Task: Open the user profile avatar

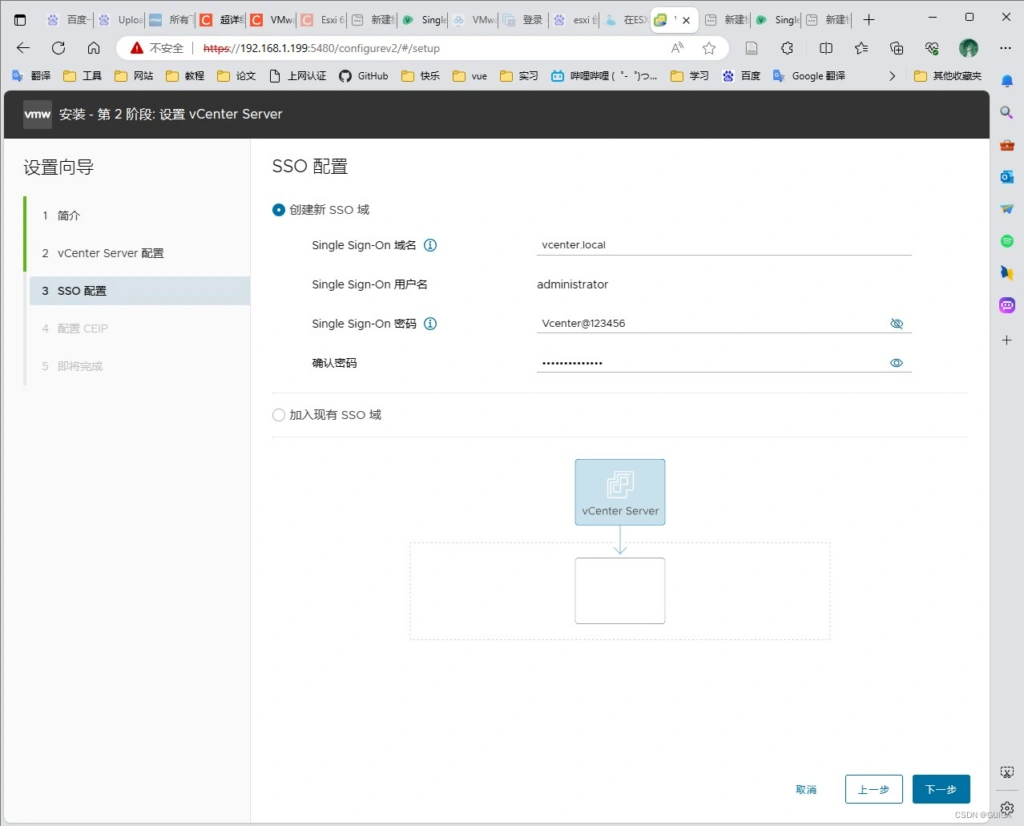Action: [968, 48]
